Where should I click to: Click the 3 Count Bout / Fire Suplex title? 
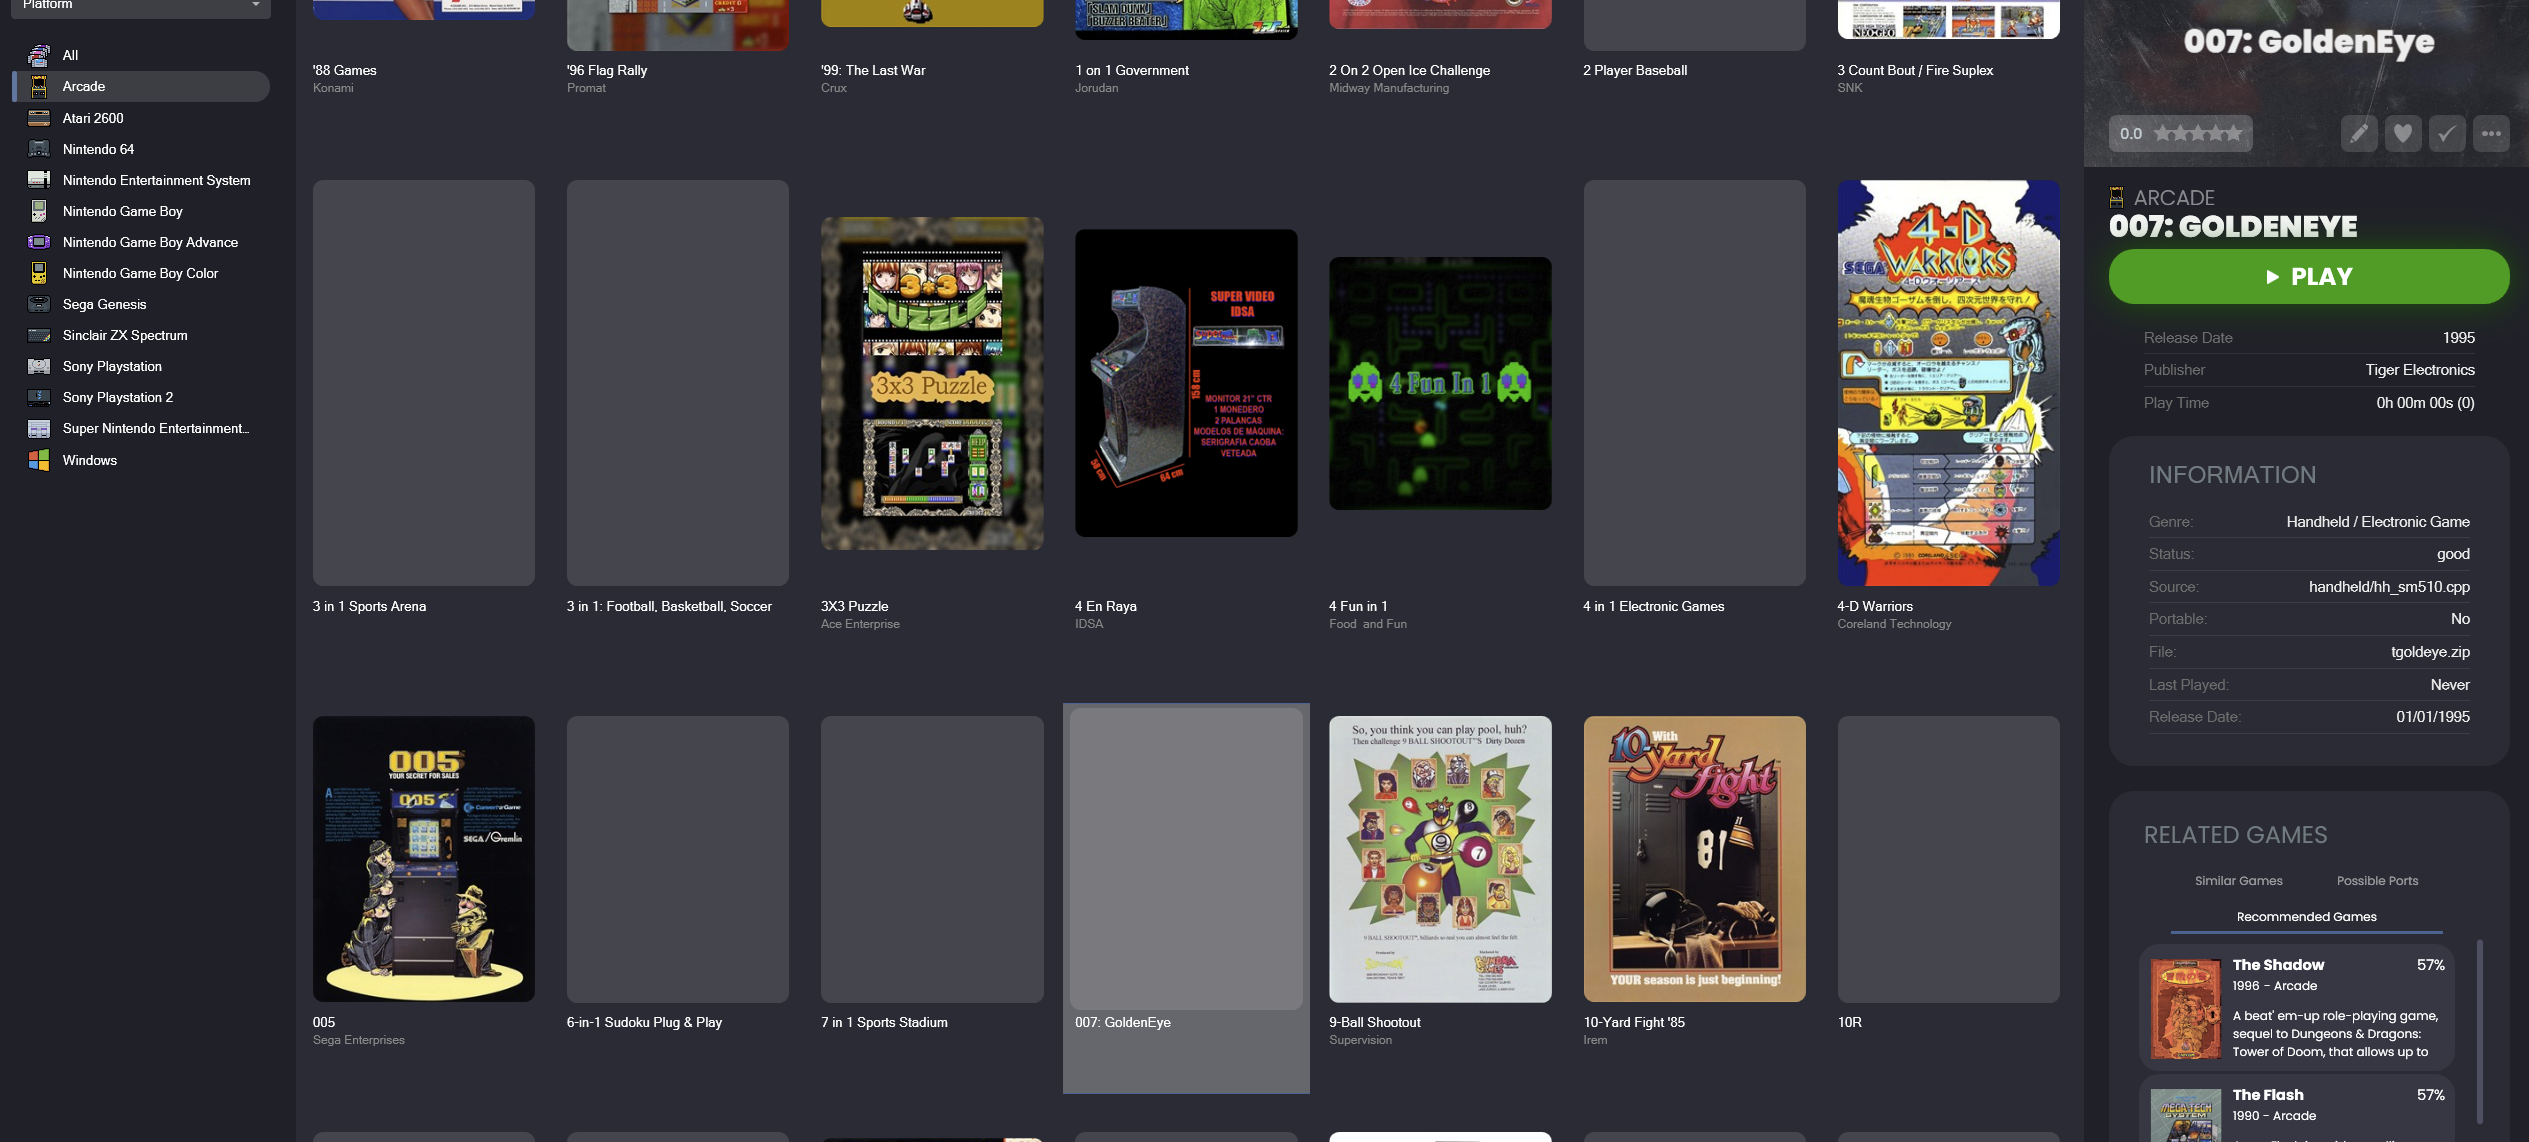1915,70
